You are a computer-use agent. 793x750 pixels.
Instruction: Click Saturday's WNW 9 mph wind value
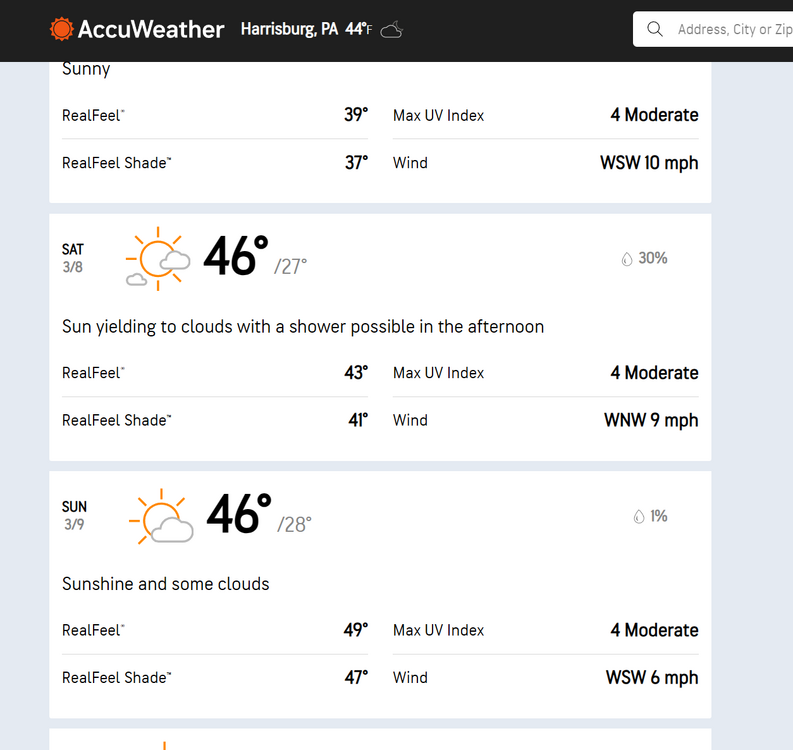[x=651, y=420]
